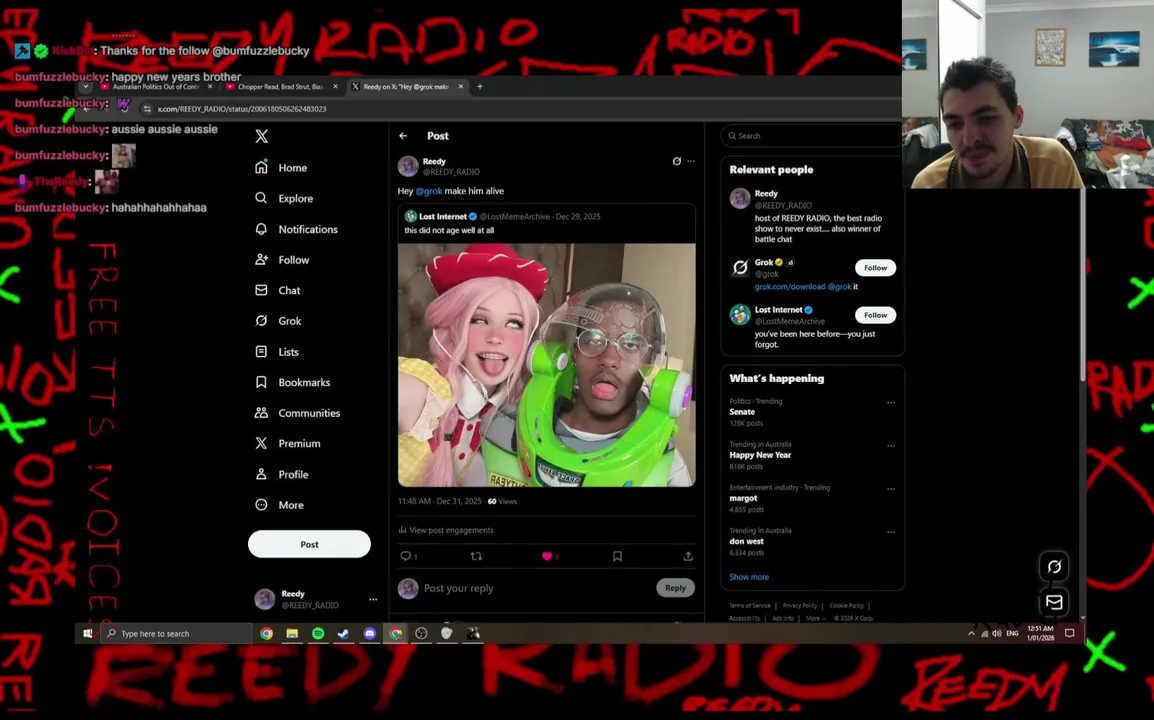Open options dots for Happy New Year

click(891, 445)
